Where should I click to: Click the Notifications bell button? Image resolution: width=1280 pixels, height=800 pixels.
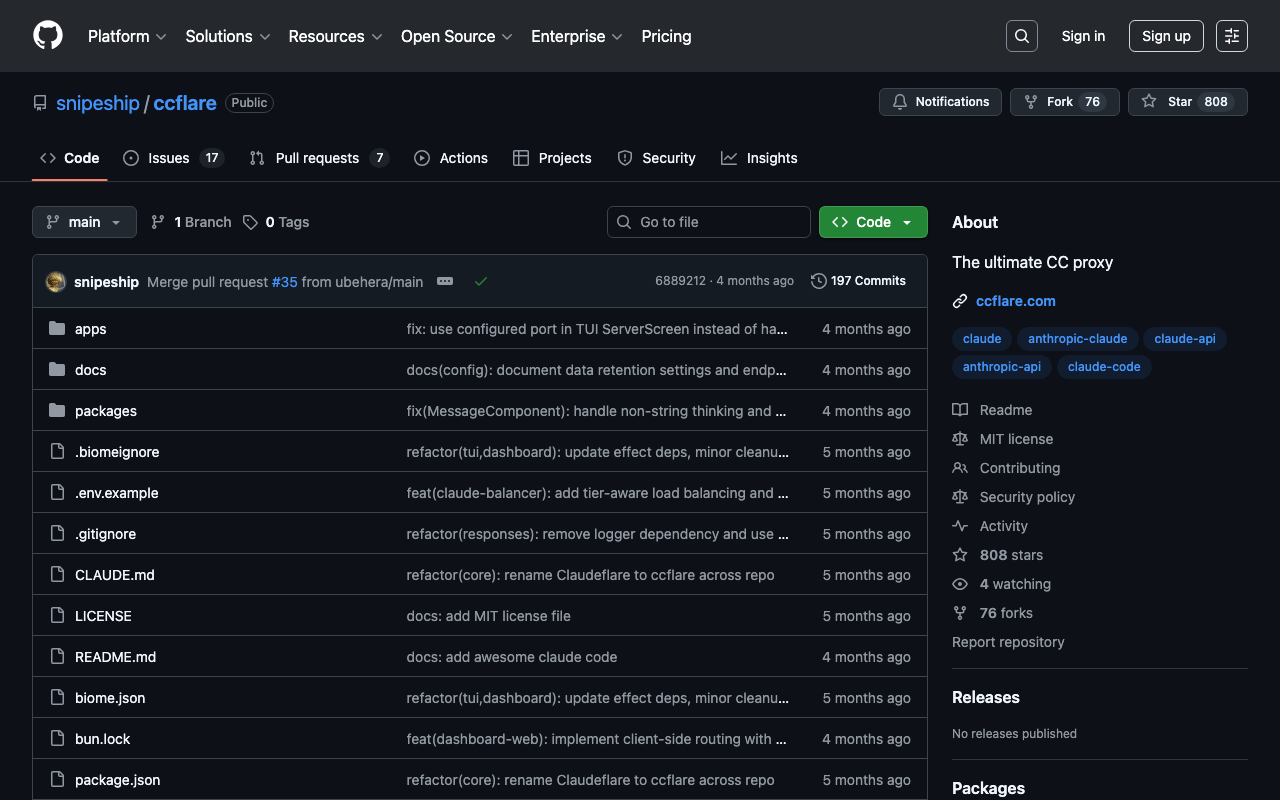pyautogui.click(x=940, y=102)
